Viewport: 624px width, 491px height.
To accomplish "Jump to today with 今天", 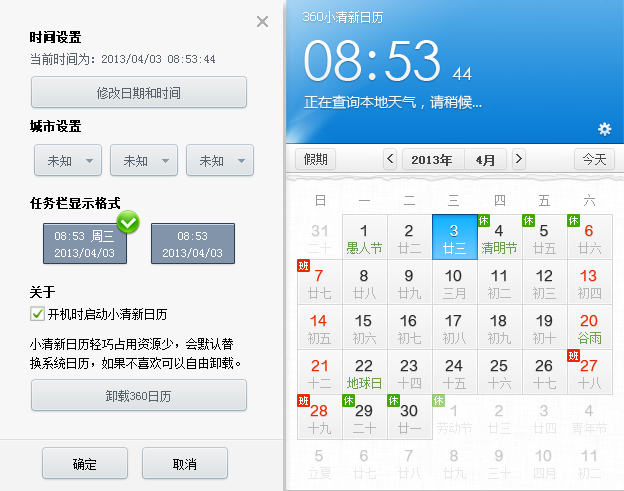I will [595, 159].
